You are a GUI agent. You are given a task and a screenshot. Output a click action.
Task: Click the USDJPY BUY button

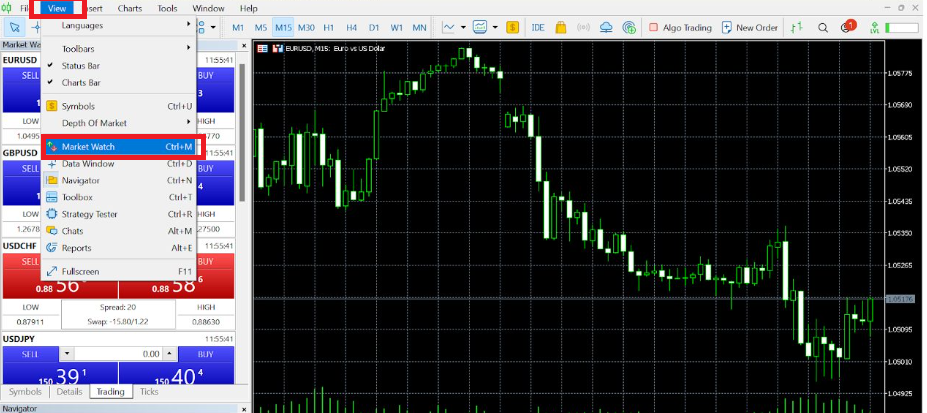tap(206, 354)
